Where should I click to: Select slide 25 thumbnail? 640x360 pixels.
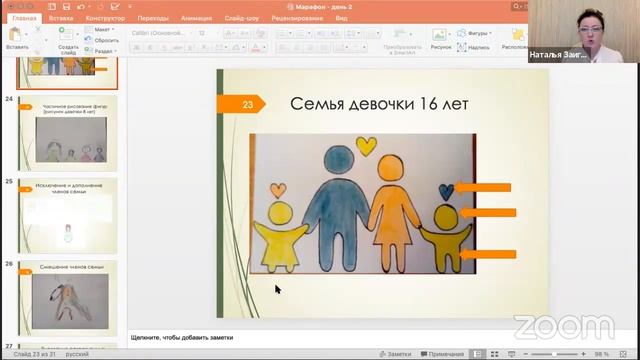(67, 216)
